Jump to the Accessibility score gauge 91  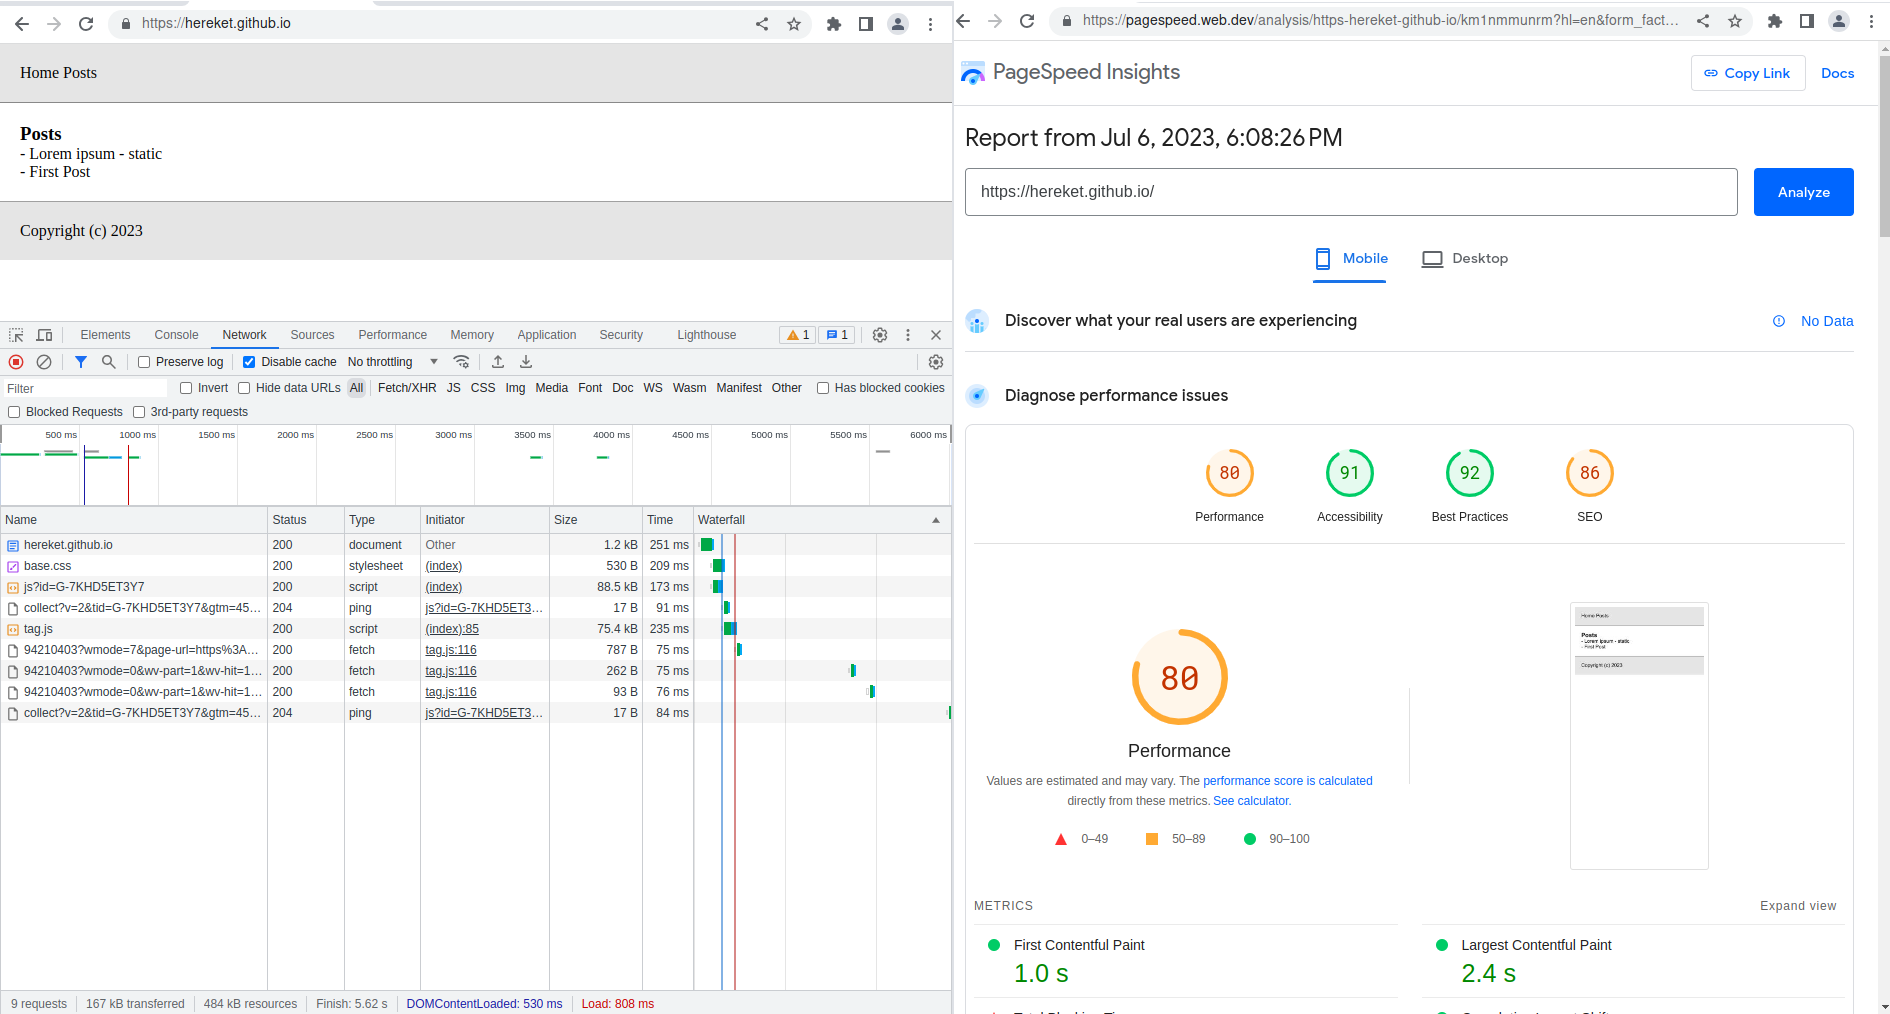coord(1350,473)
